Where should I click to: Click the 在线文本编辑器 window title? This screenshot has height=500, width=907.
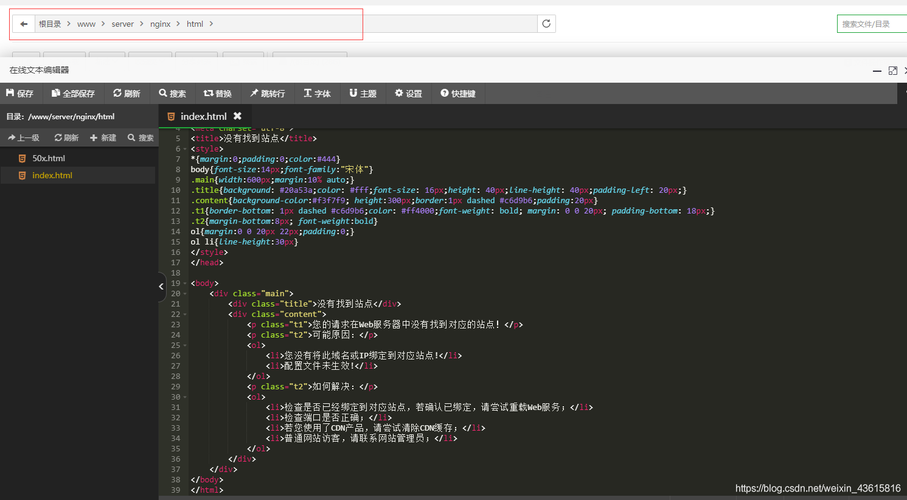pyautogui.click(x=39, y=70)
